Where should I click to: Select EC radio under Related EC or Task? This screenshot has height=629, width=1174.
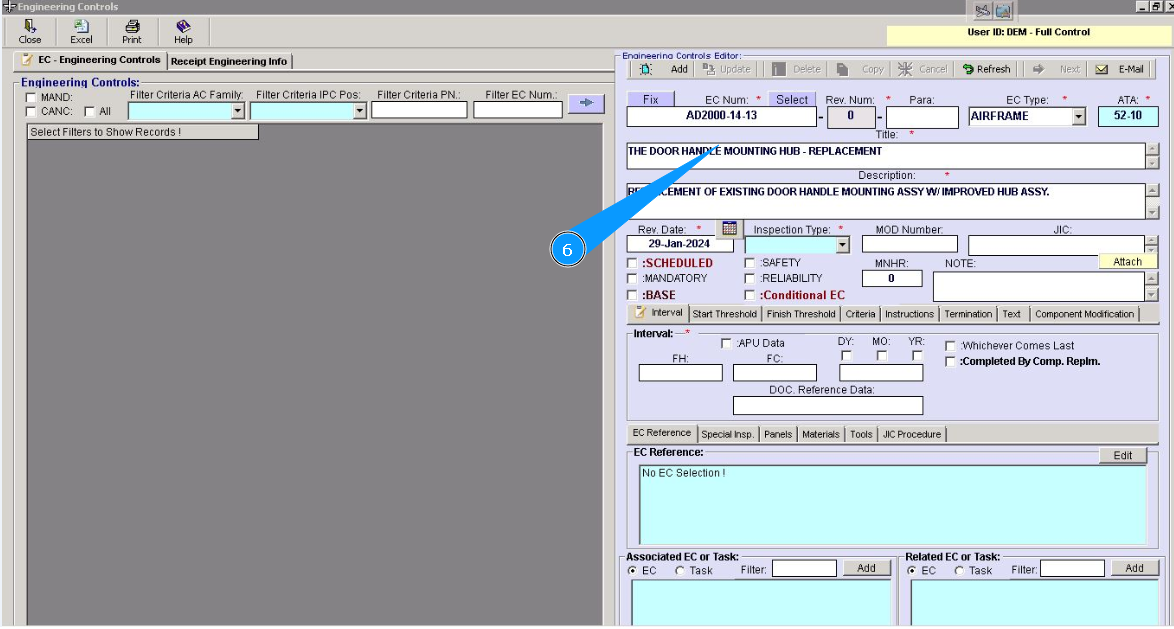(912, 571)
